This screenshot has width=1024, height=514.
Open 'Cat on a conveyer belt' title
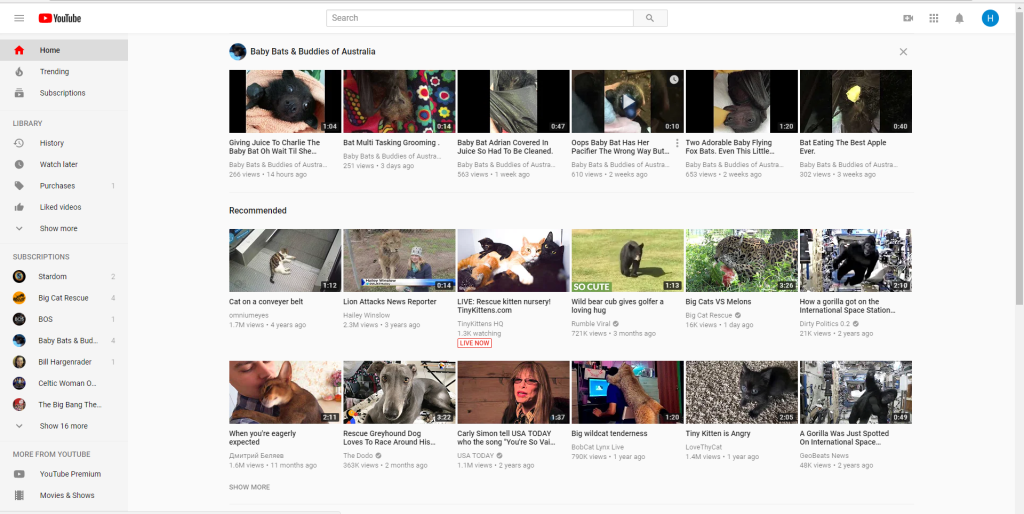[266, 302]
